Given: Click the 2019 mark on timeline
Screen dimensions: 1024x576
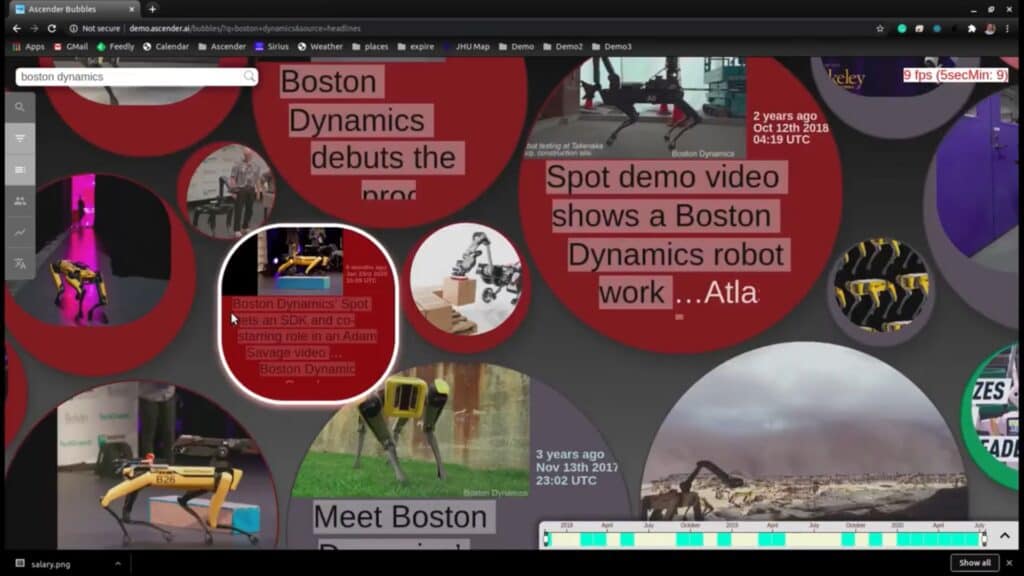Looking at the screenshot, I should pos(731,525).
